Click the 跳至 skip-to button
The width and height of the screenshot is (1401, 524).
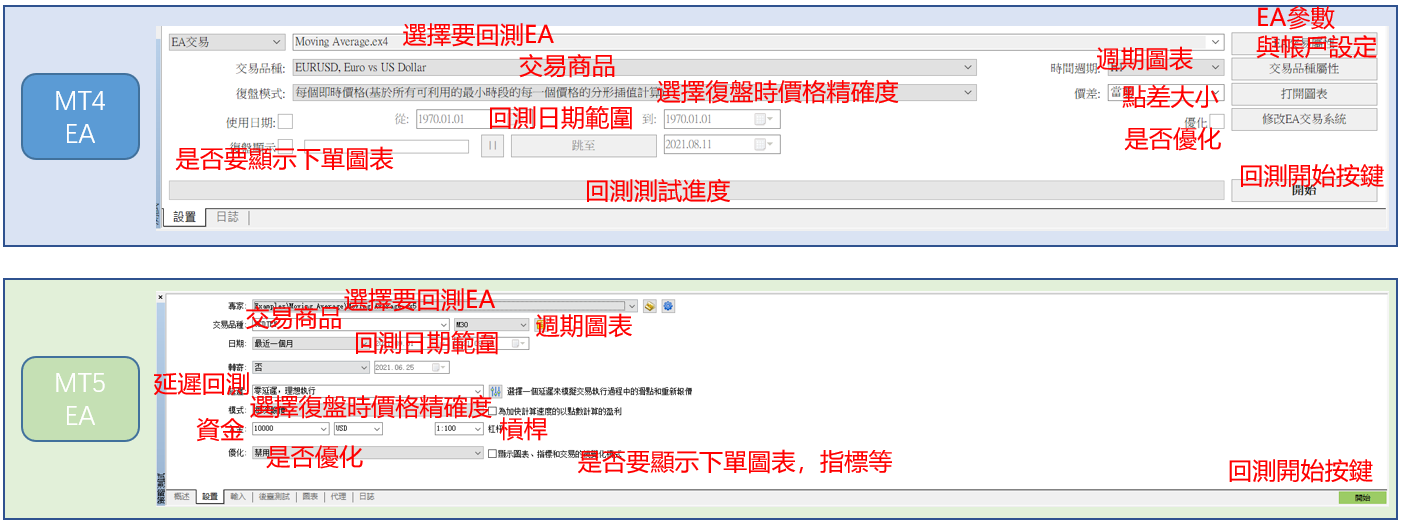(584, 146)
